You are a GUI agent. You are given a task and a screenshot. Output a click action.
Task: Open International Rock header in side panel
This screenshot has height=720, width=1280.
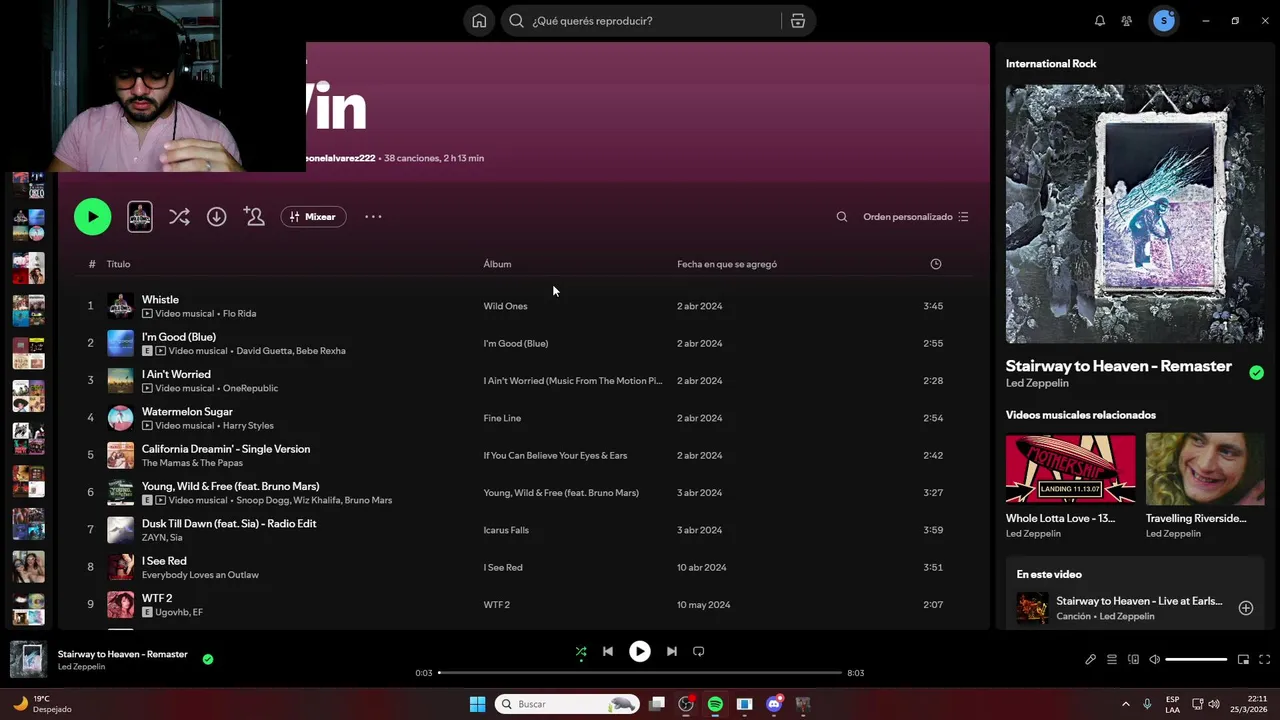point(1051,64)
